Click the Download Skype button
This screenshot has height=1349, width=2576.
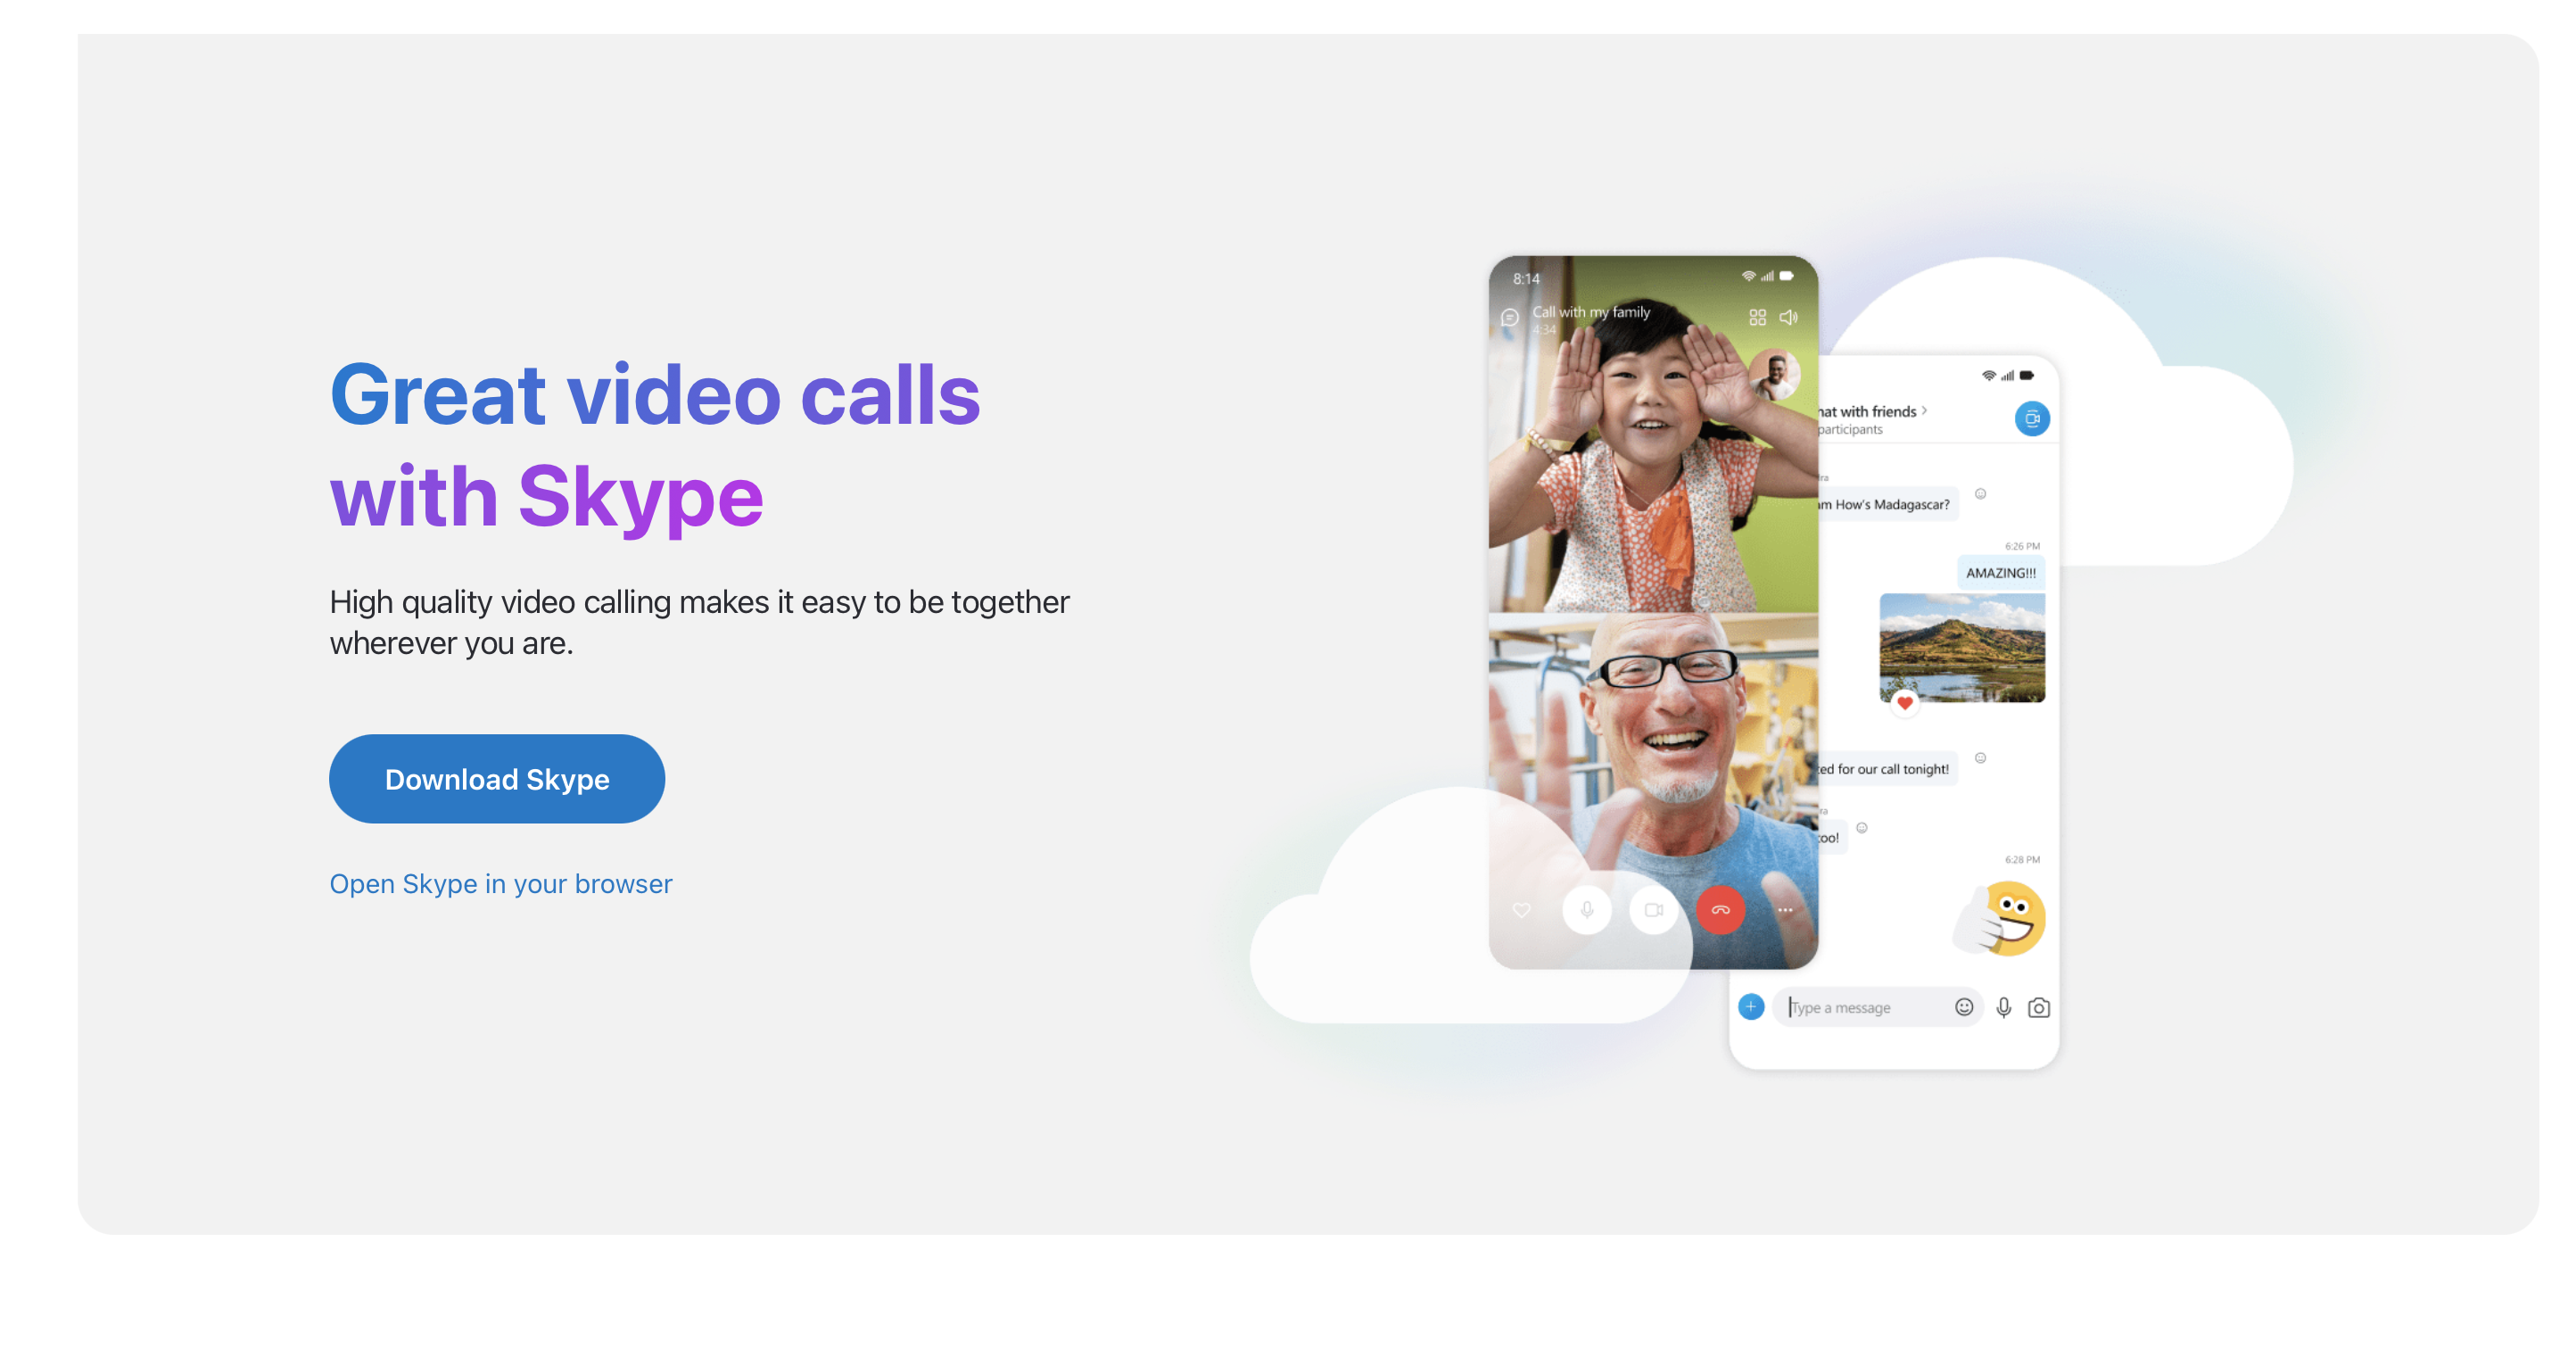497,779
